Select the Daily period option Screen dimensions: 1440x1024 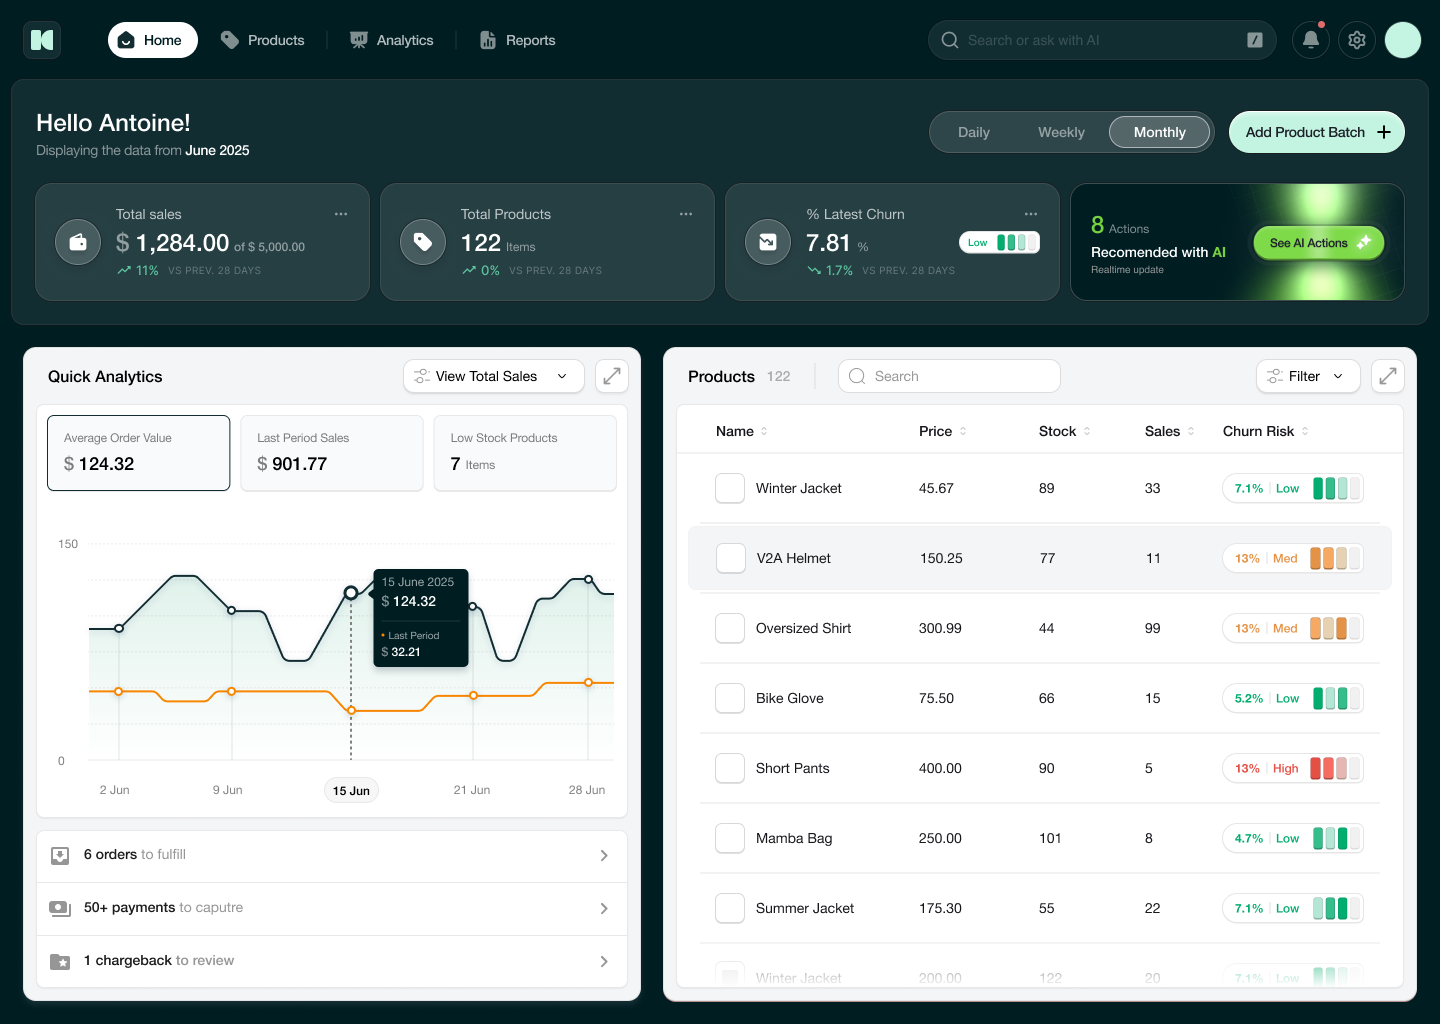pyautogui.click(x=974, y=132)
